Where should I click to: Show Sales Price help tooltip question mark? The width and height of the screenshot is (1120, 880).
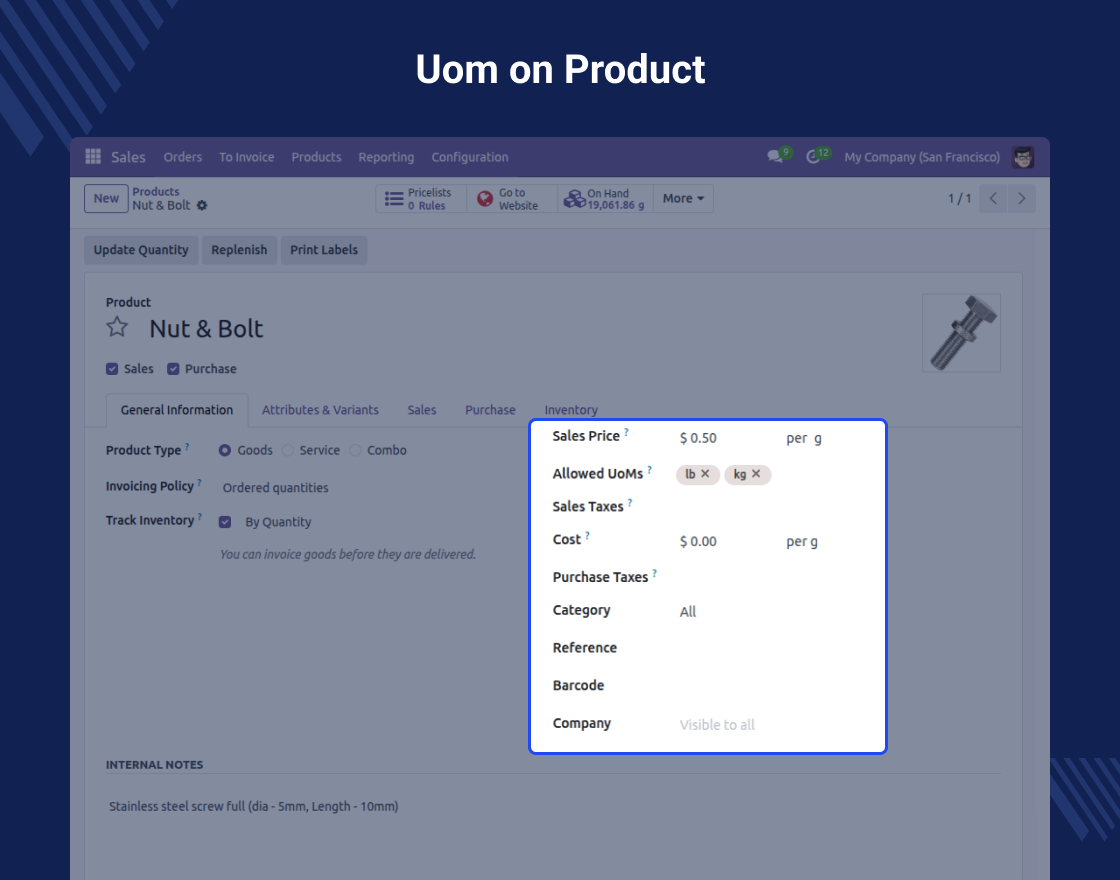point(626,431)
